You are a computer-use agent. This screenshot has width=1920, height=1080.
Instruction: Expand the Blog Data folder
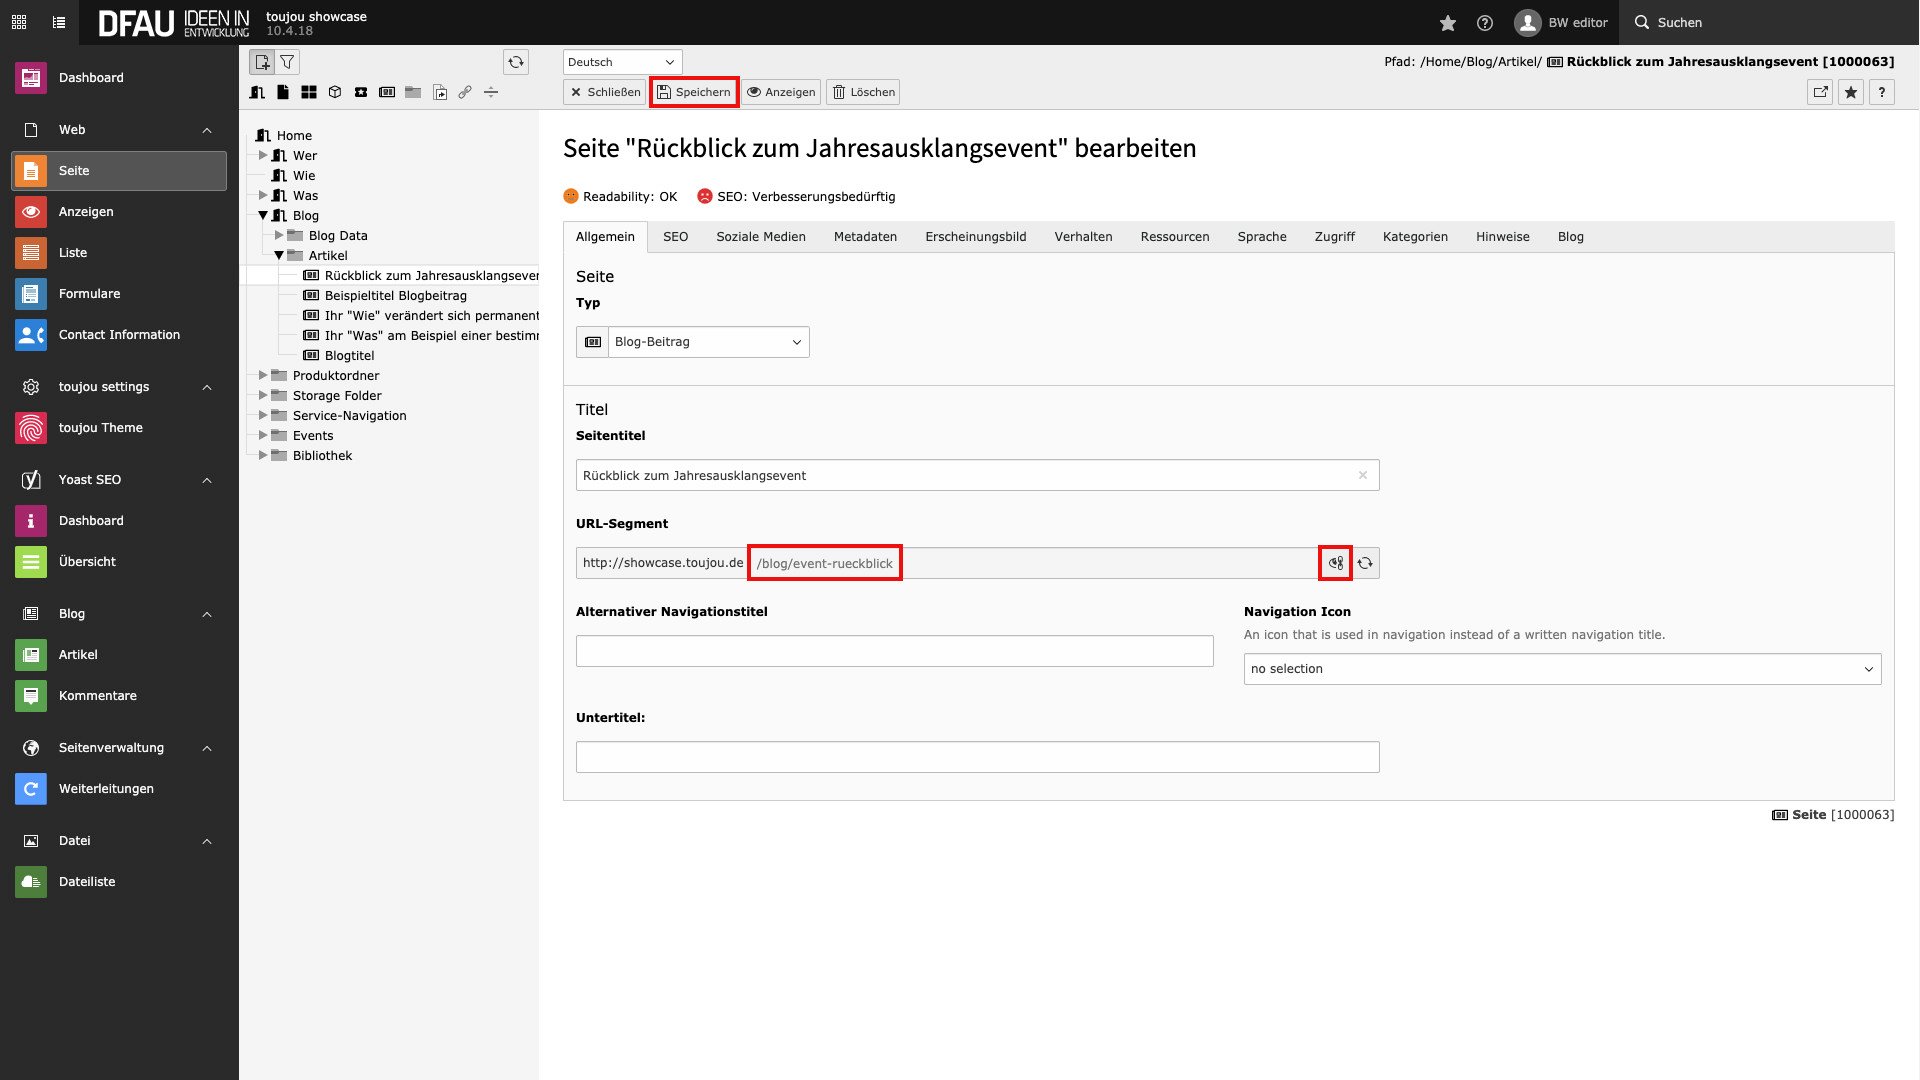tap(279, 235)
